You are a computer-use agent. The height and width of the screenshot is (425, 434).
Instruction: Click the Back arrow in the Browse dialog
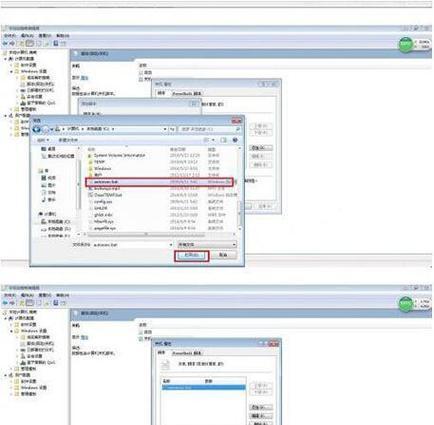coord(37,129)
